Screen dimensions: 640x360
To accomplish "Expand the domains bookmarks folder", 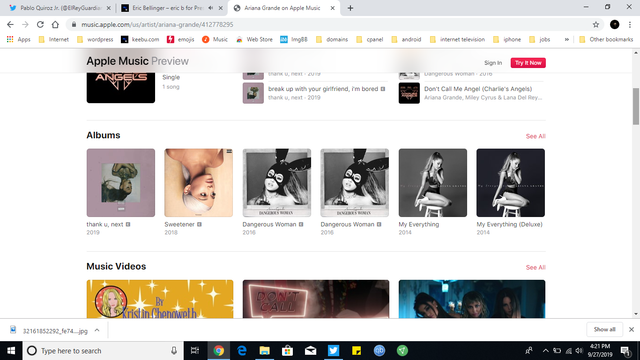I will tap(332, 39).
